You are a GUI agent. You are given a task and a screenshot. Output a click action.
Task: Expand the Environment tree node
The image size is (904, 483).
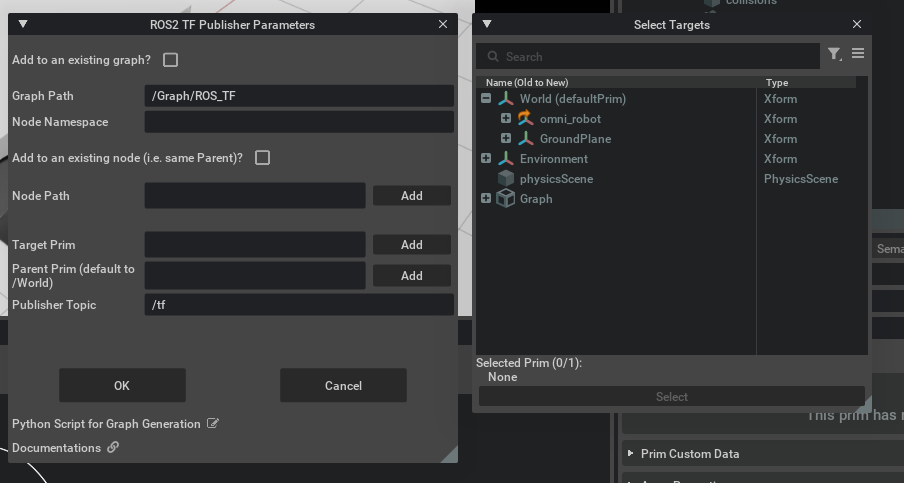click(x=486, y=159)
